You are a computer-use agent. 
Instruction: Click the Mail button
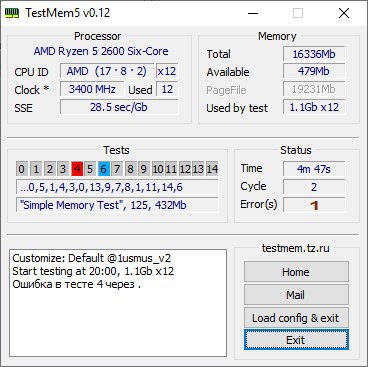pyautogui.click(x=296, y=295)
